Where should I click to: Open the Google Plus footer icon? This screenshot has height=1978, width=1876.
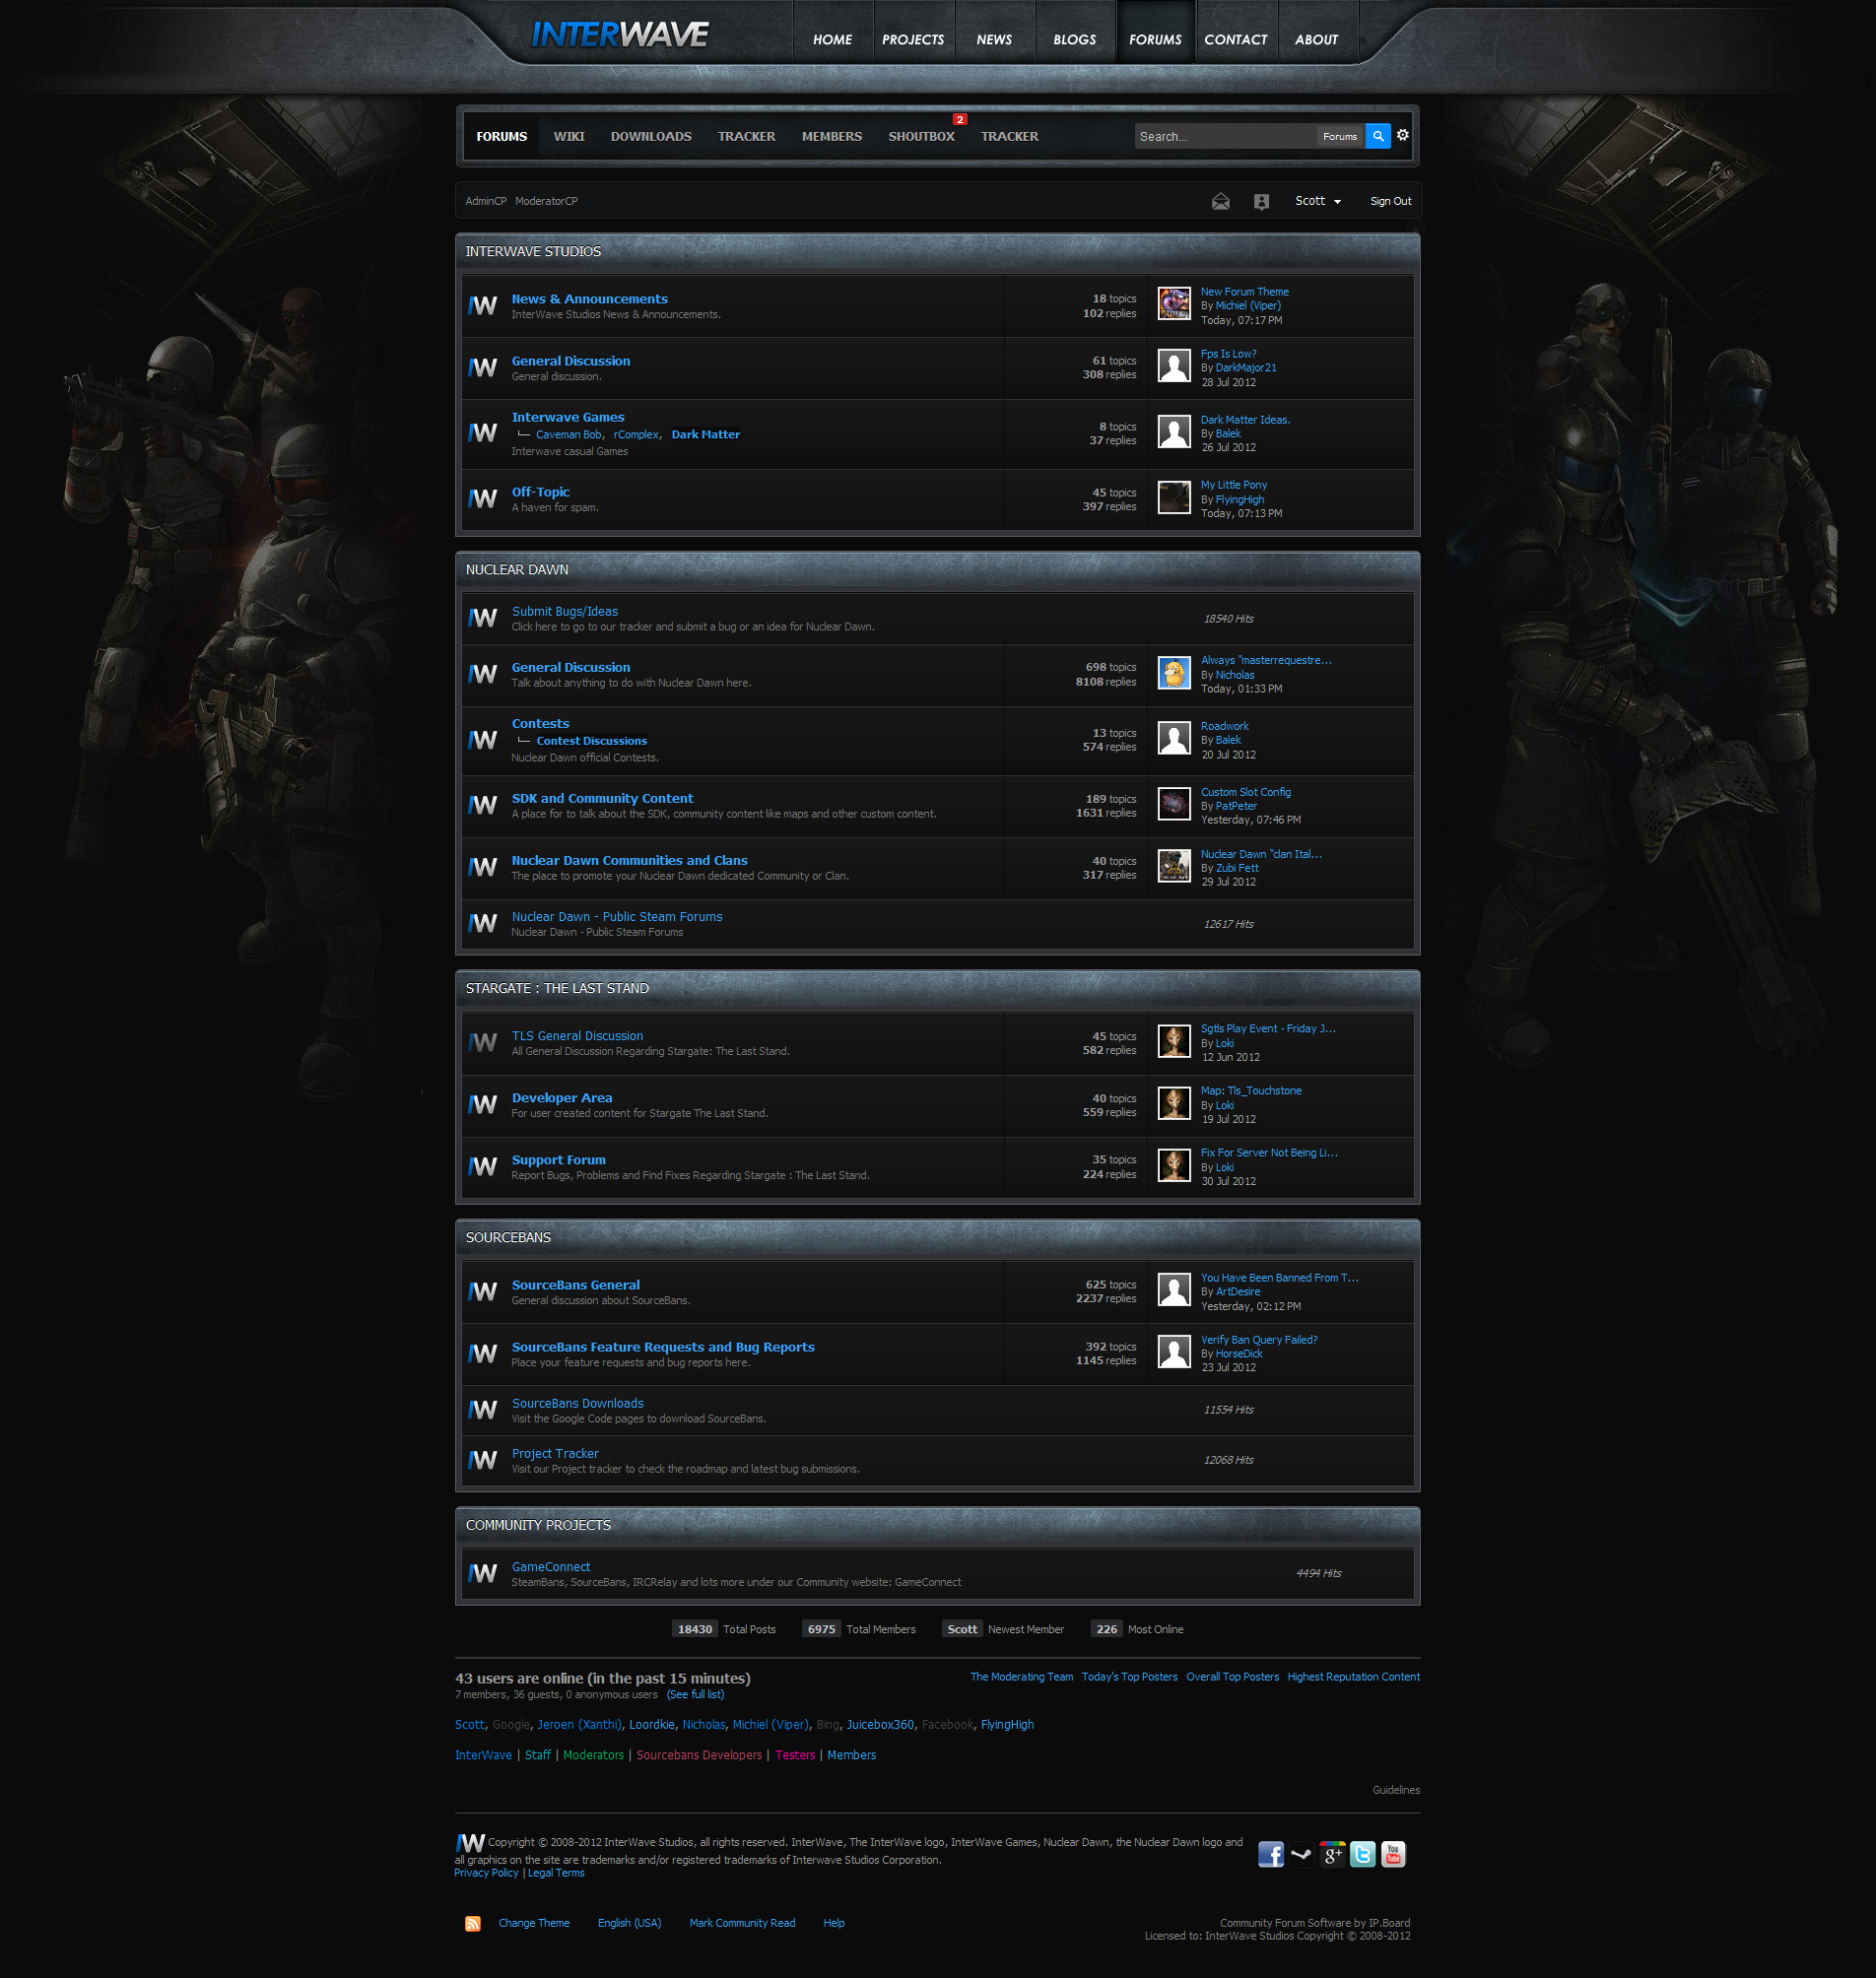(x=1332, y=1854)
